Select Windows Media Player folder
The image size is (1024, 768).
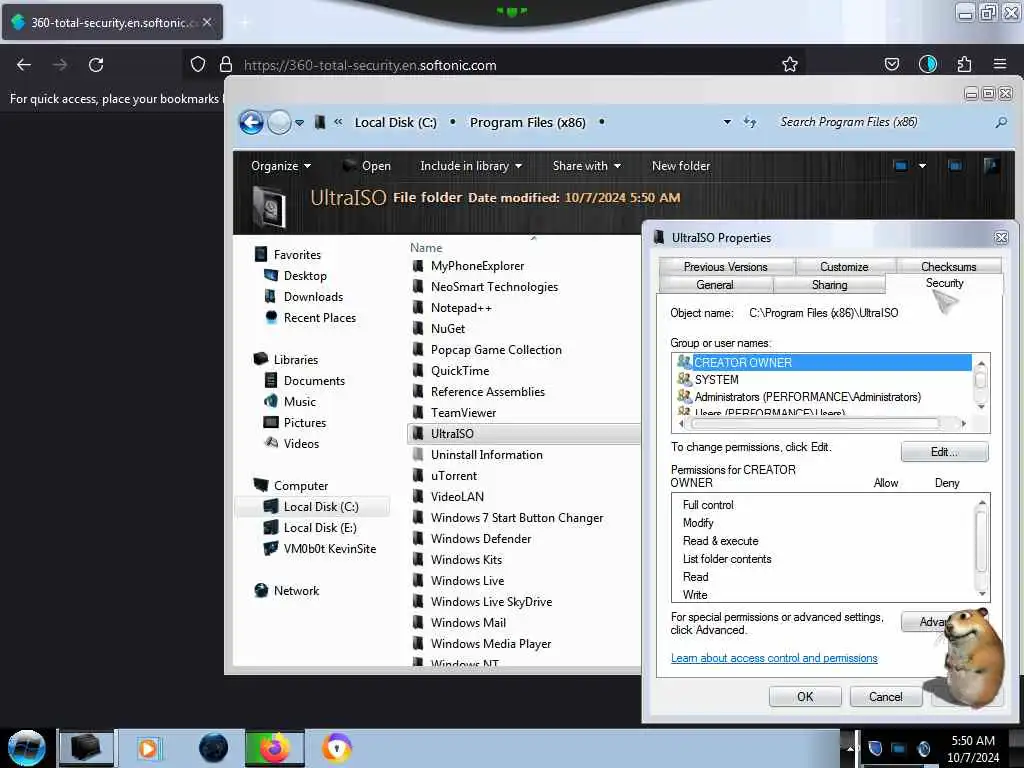pyautogui.click(x=490, y=644)
